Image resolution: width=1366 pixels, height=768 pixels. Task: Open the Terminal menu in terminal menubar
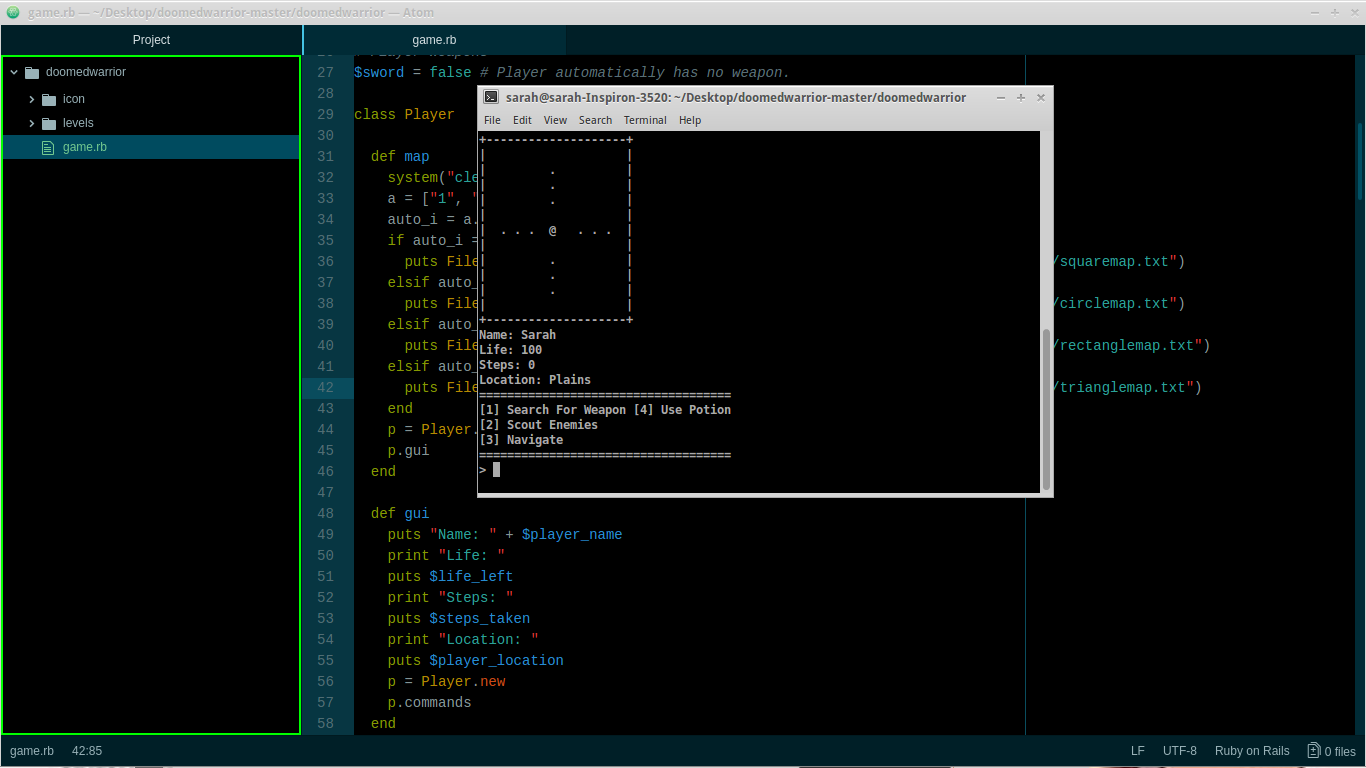[x=645, y=120]
